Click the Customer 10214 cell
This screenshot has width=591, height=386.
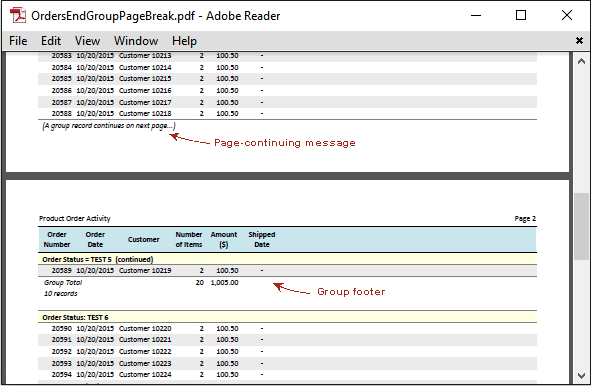145,67
